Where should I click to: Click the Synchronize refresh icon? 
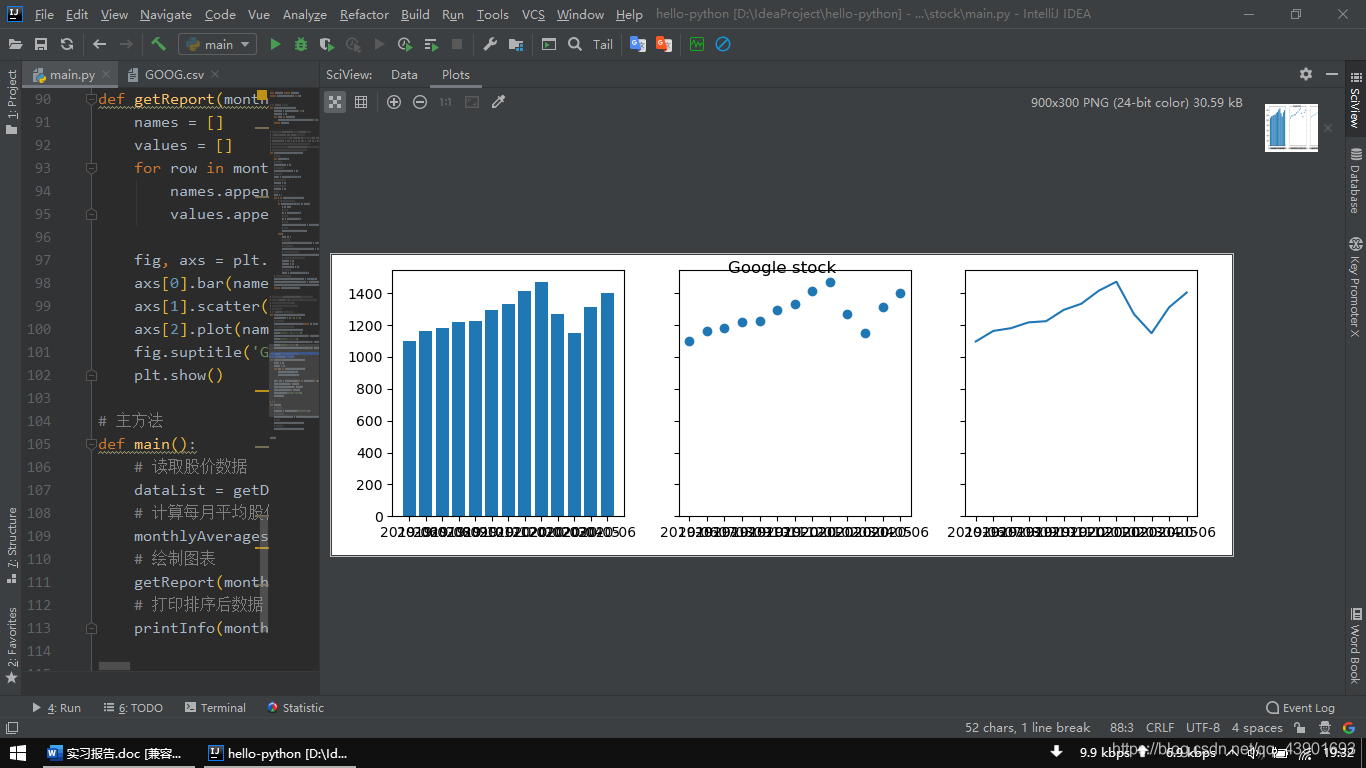pyautogui.click(x=67, y=44)
